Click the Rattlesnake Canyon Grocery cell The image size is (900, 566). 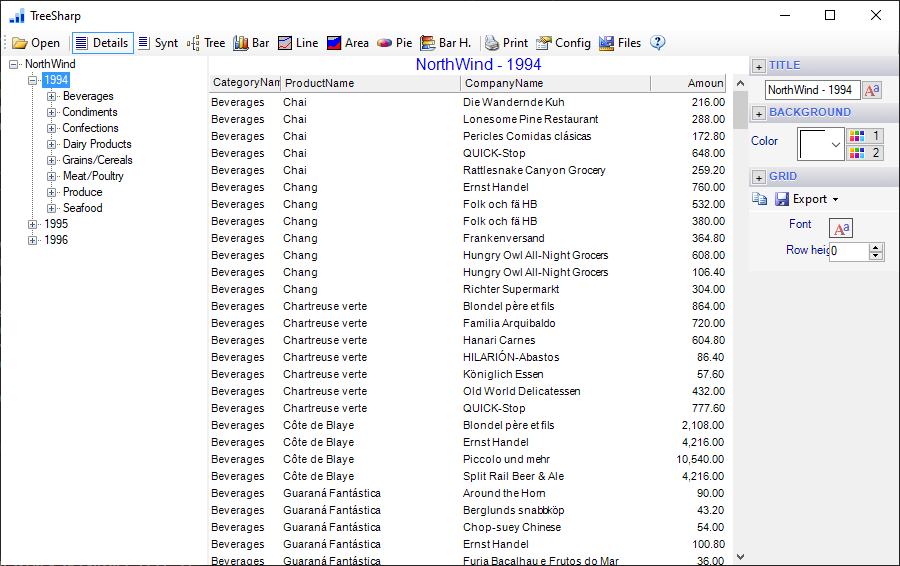click(534, 170)
